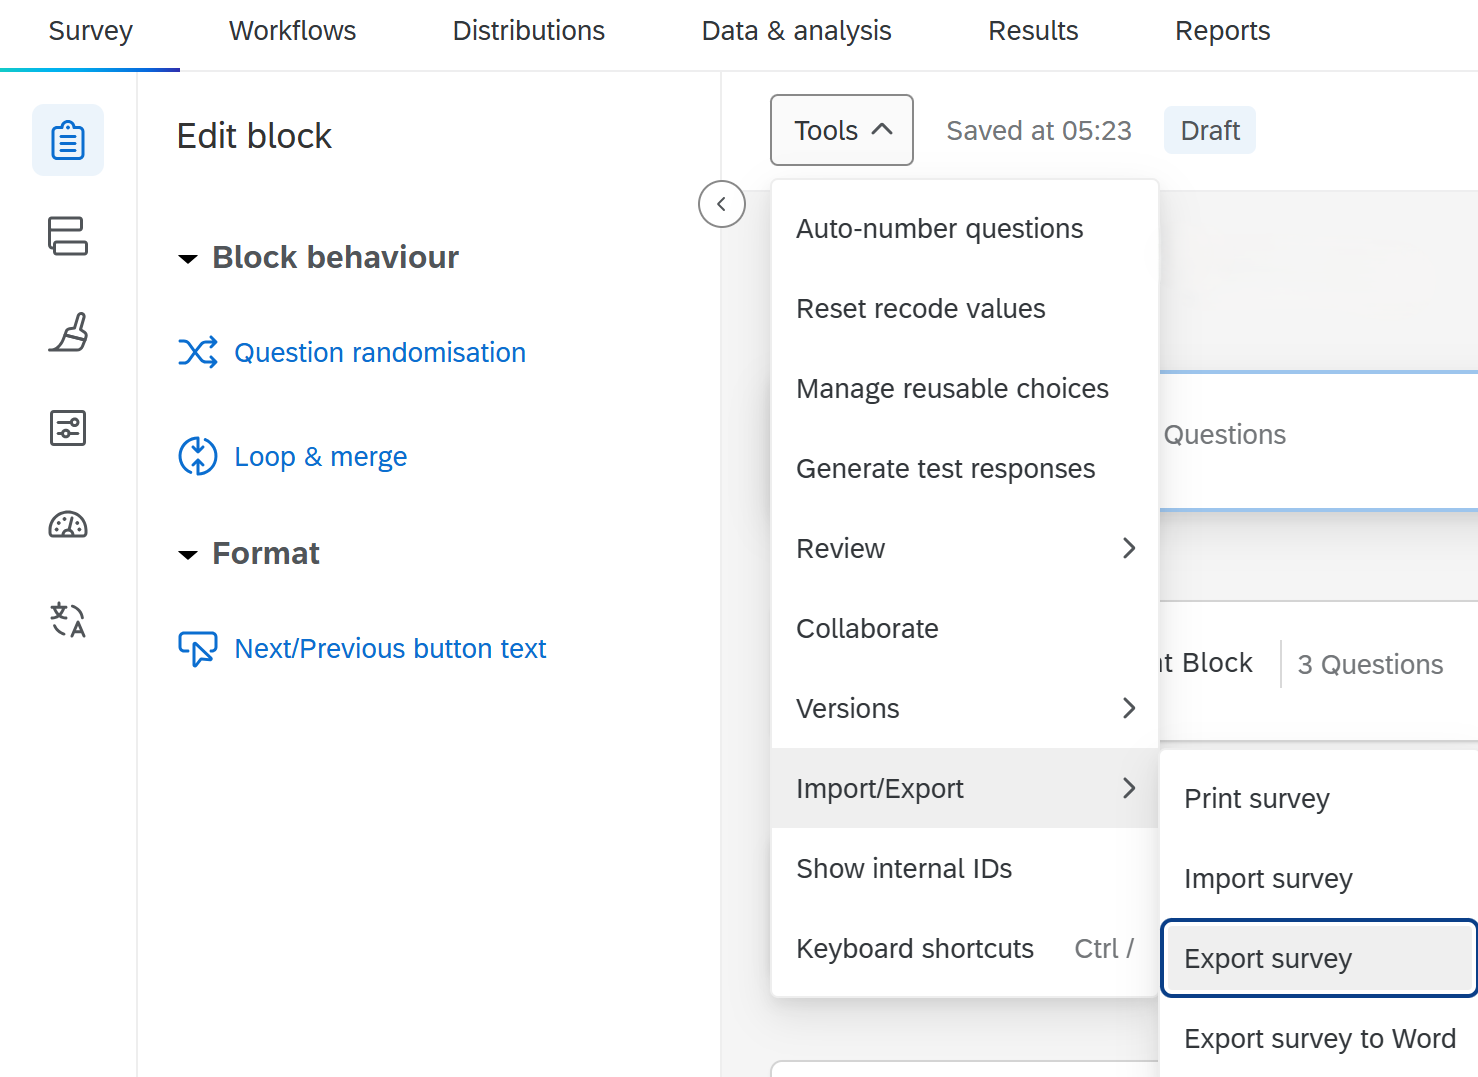Choose Auto-number questions from Tools menu
1478x1077 pixels.
pos(965,228)
